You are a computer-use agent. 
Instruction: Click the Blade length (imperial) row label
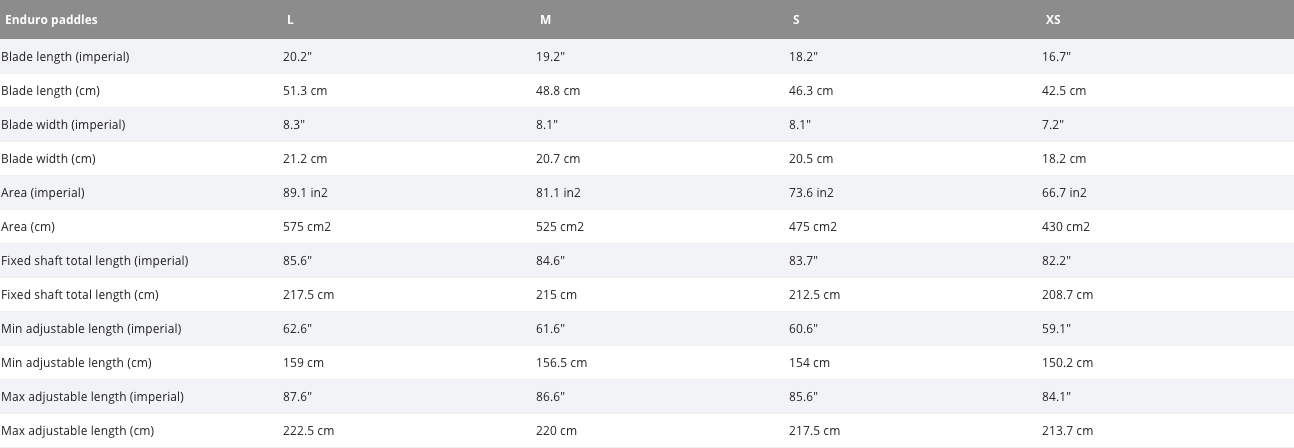tap(65, 57)
